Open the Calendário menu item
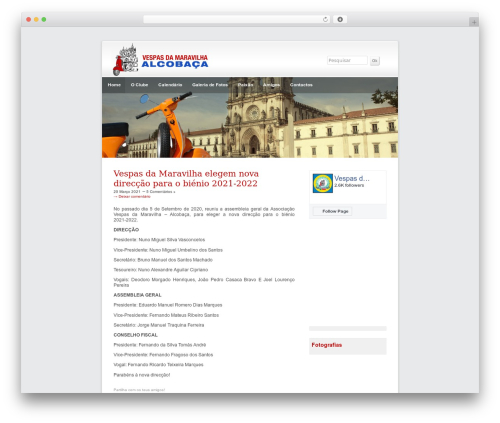 pos(170,85)
